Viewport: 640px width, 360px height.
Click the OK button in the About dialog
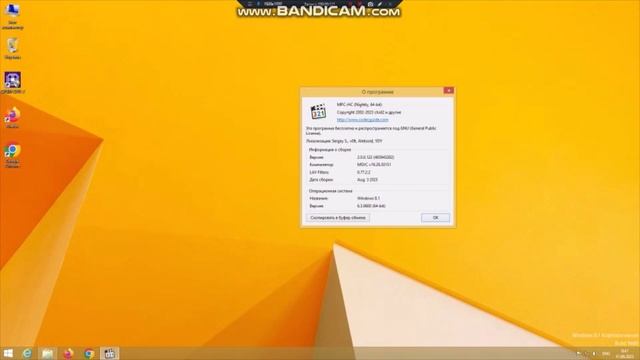pyautogui.click(x=435, y=218)
